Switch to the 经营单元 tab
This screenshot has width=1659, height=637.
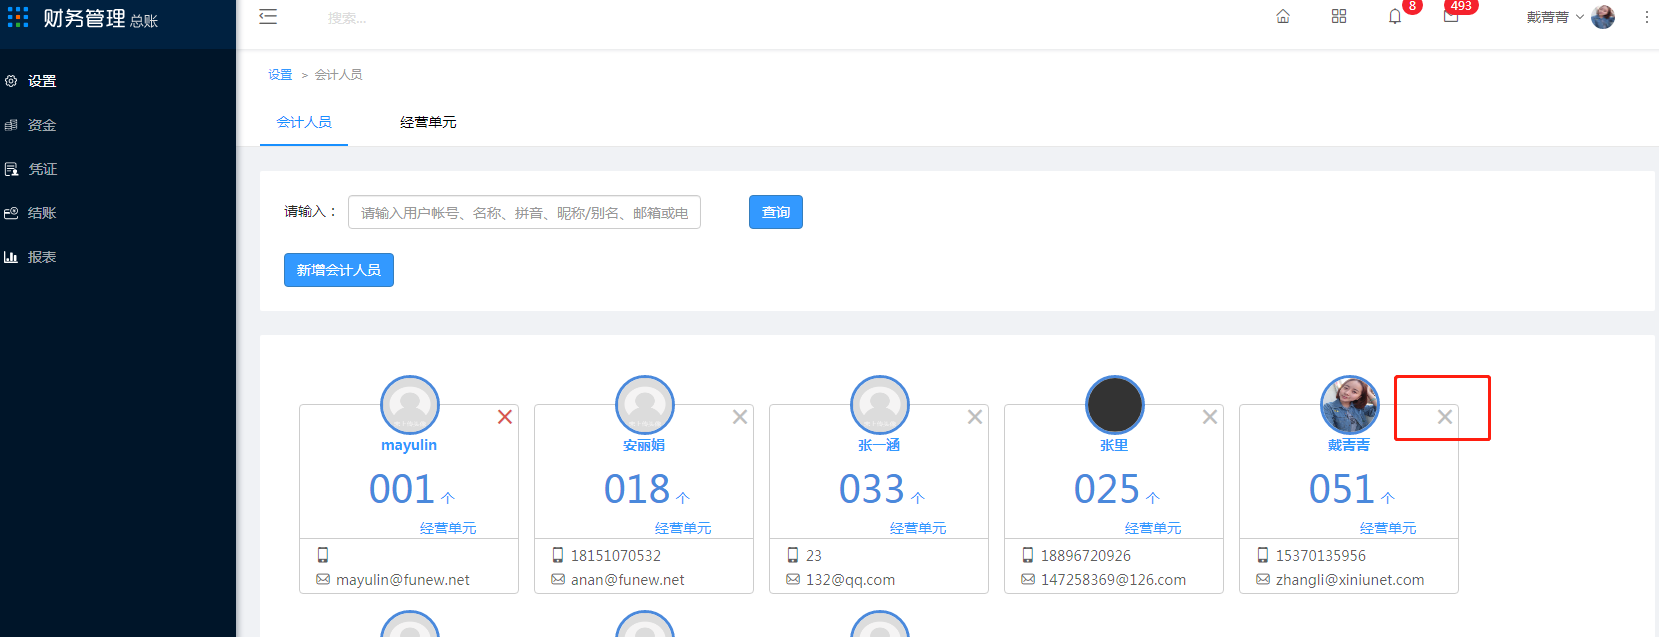point(428,122)
